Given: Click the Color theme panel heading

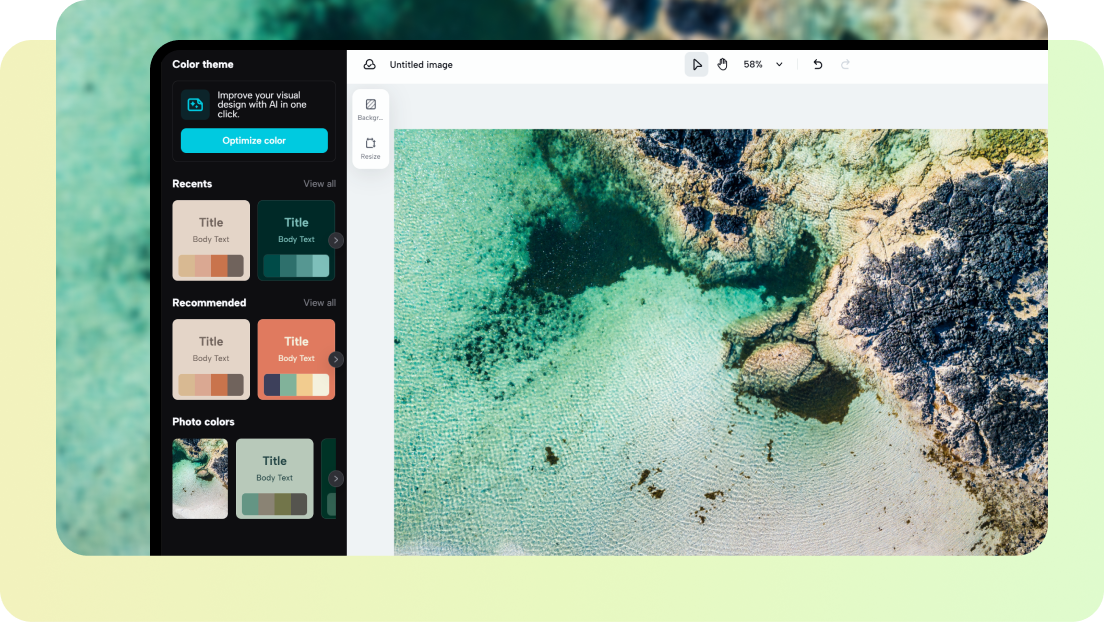Looking at the screenshot, I should click(x=203, y=64).
